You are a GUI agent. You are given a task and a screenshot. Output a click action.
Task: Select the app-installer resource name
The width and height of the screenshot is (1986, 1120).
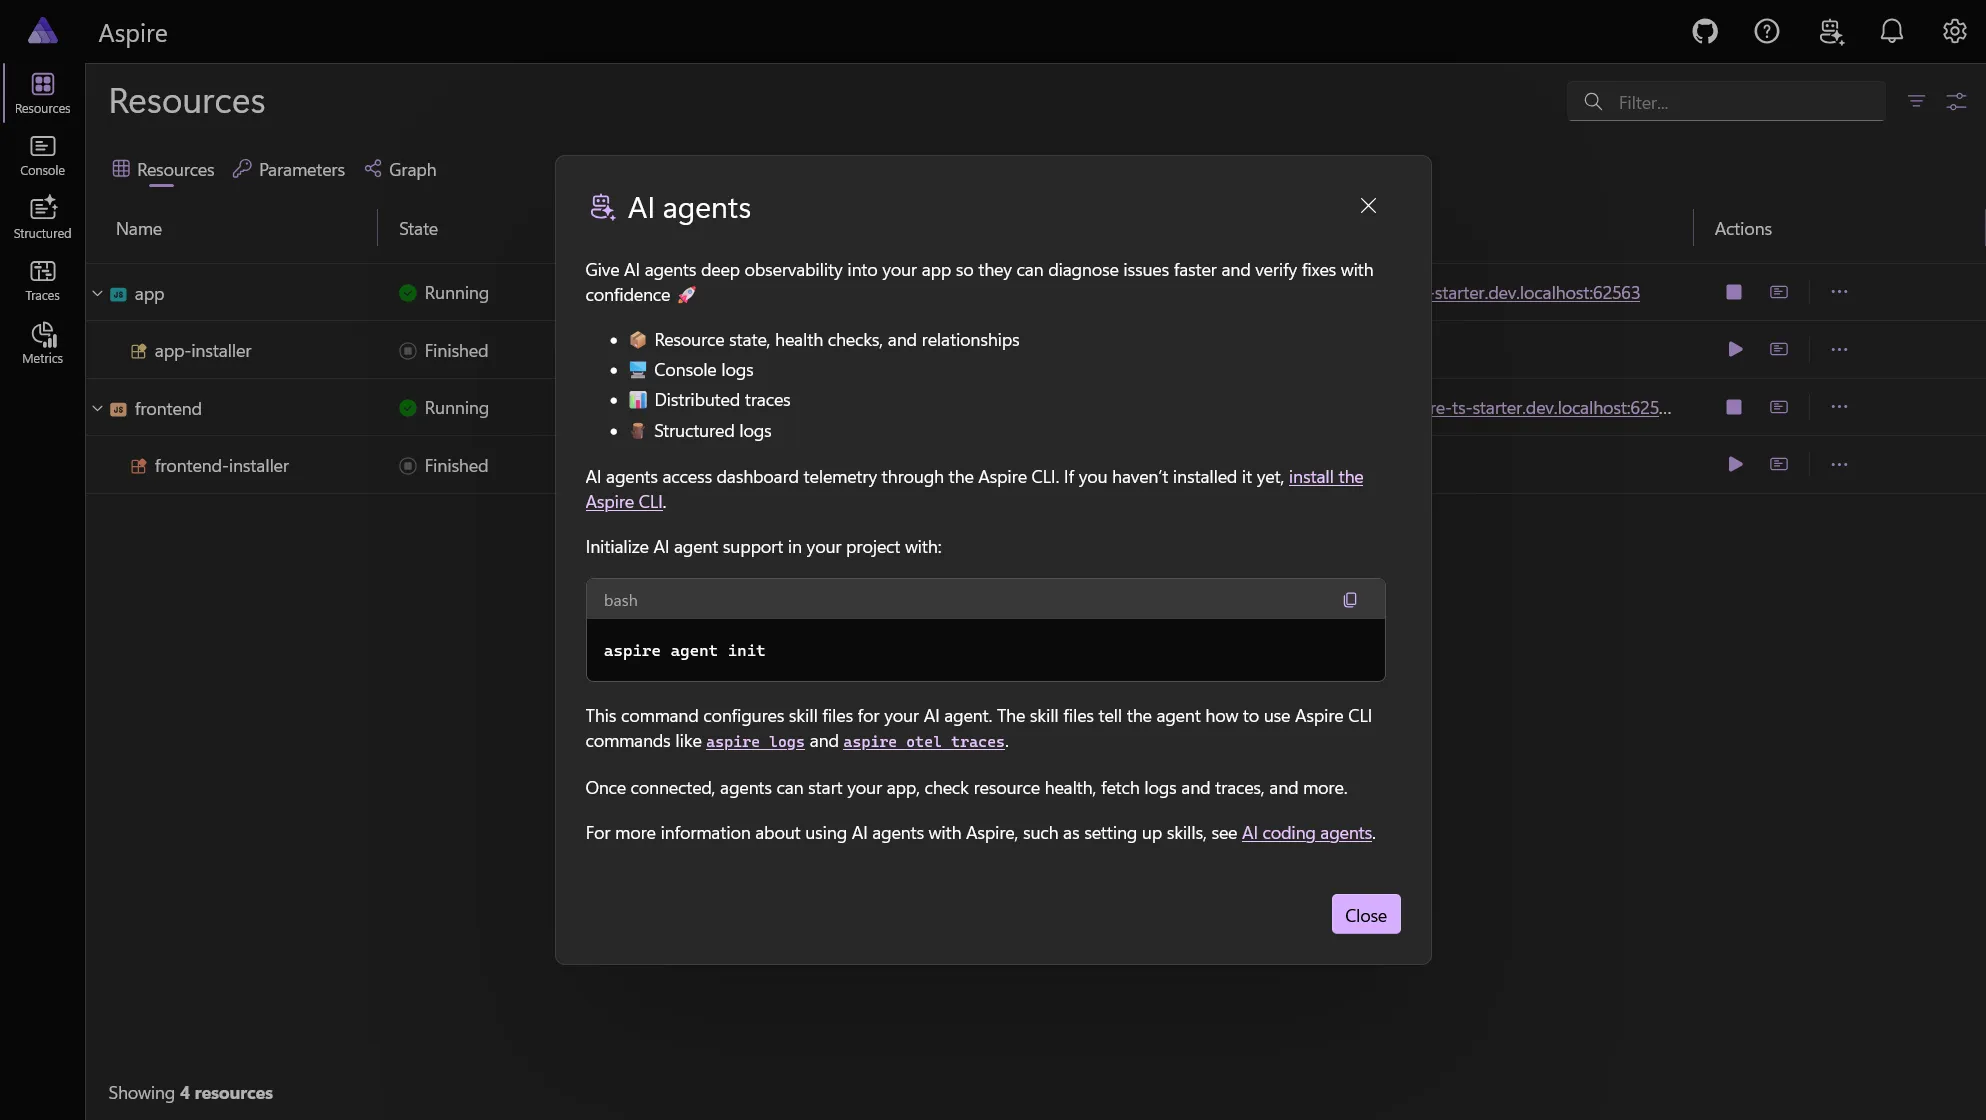[x=203, y=351]
